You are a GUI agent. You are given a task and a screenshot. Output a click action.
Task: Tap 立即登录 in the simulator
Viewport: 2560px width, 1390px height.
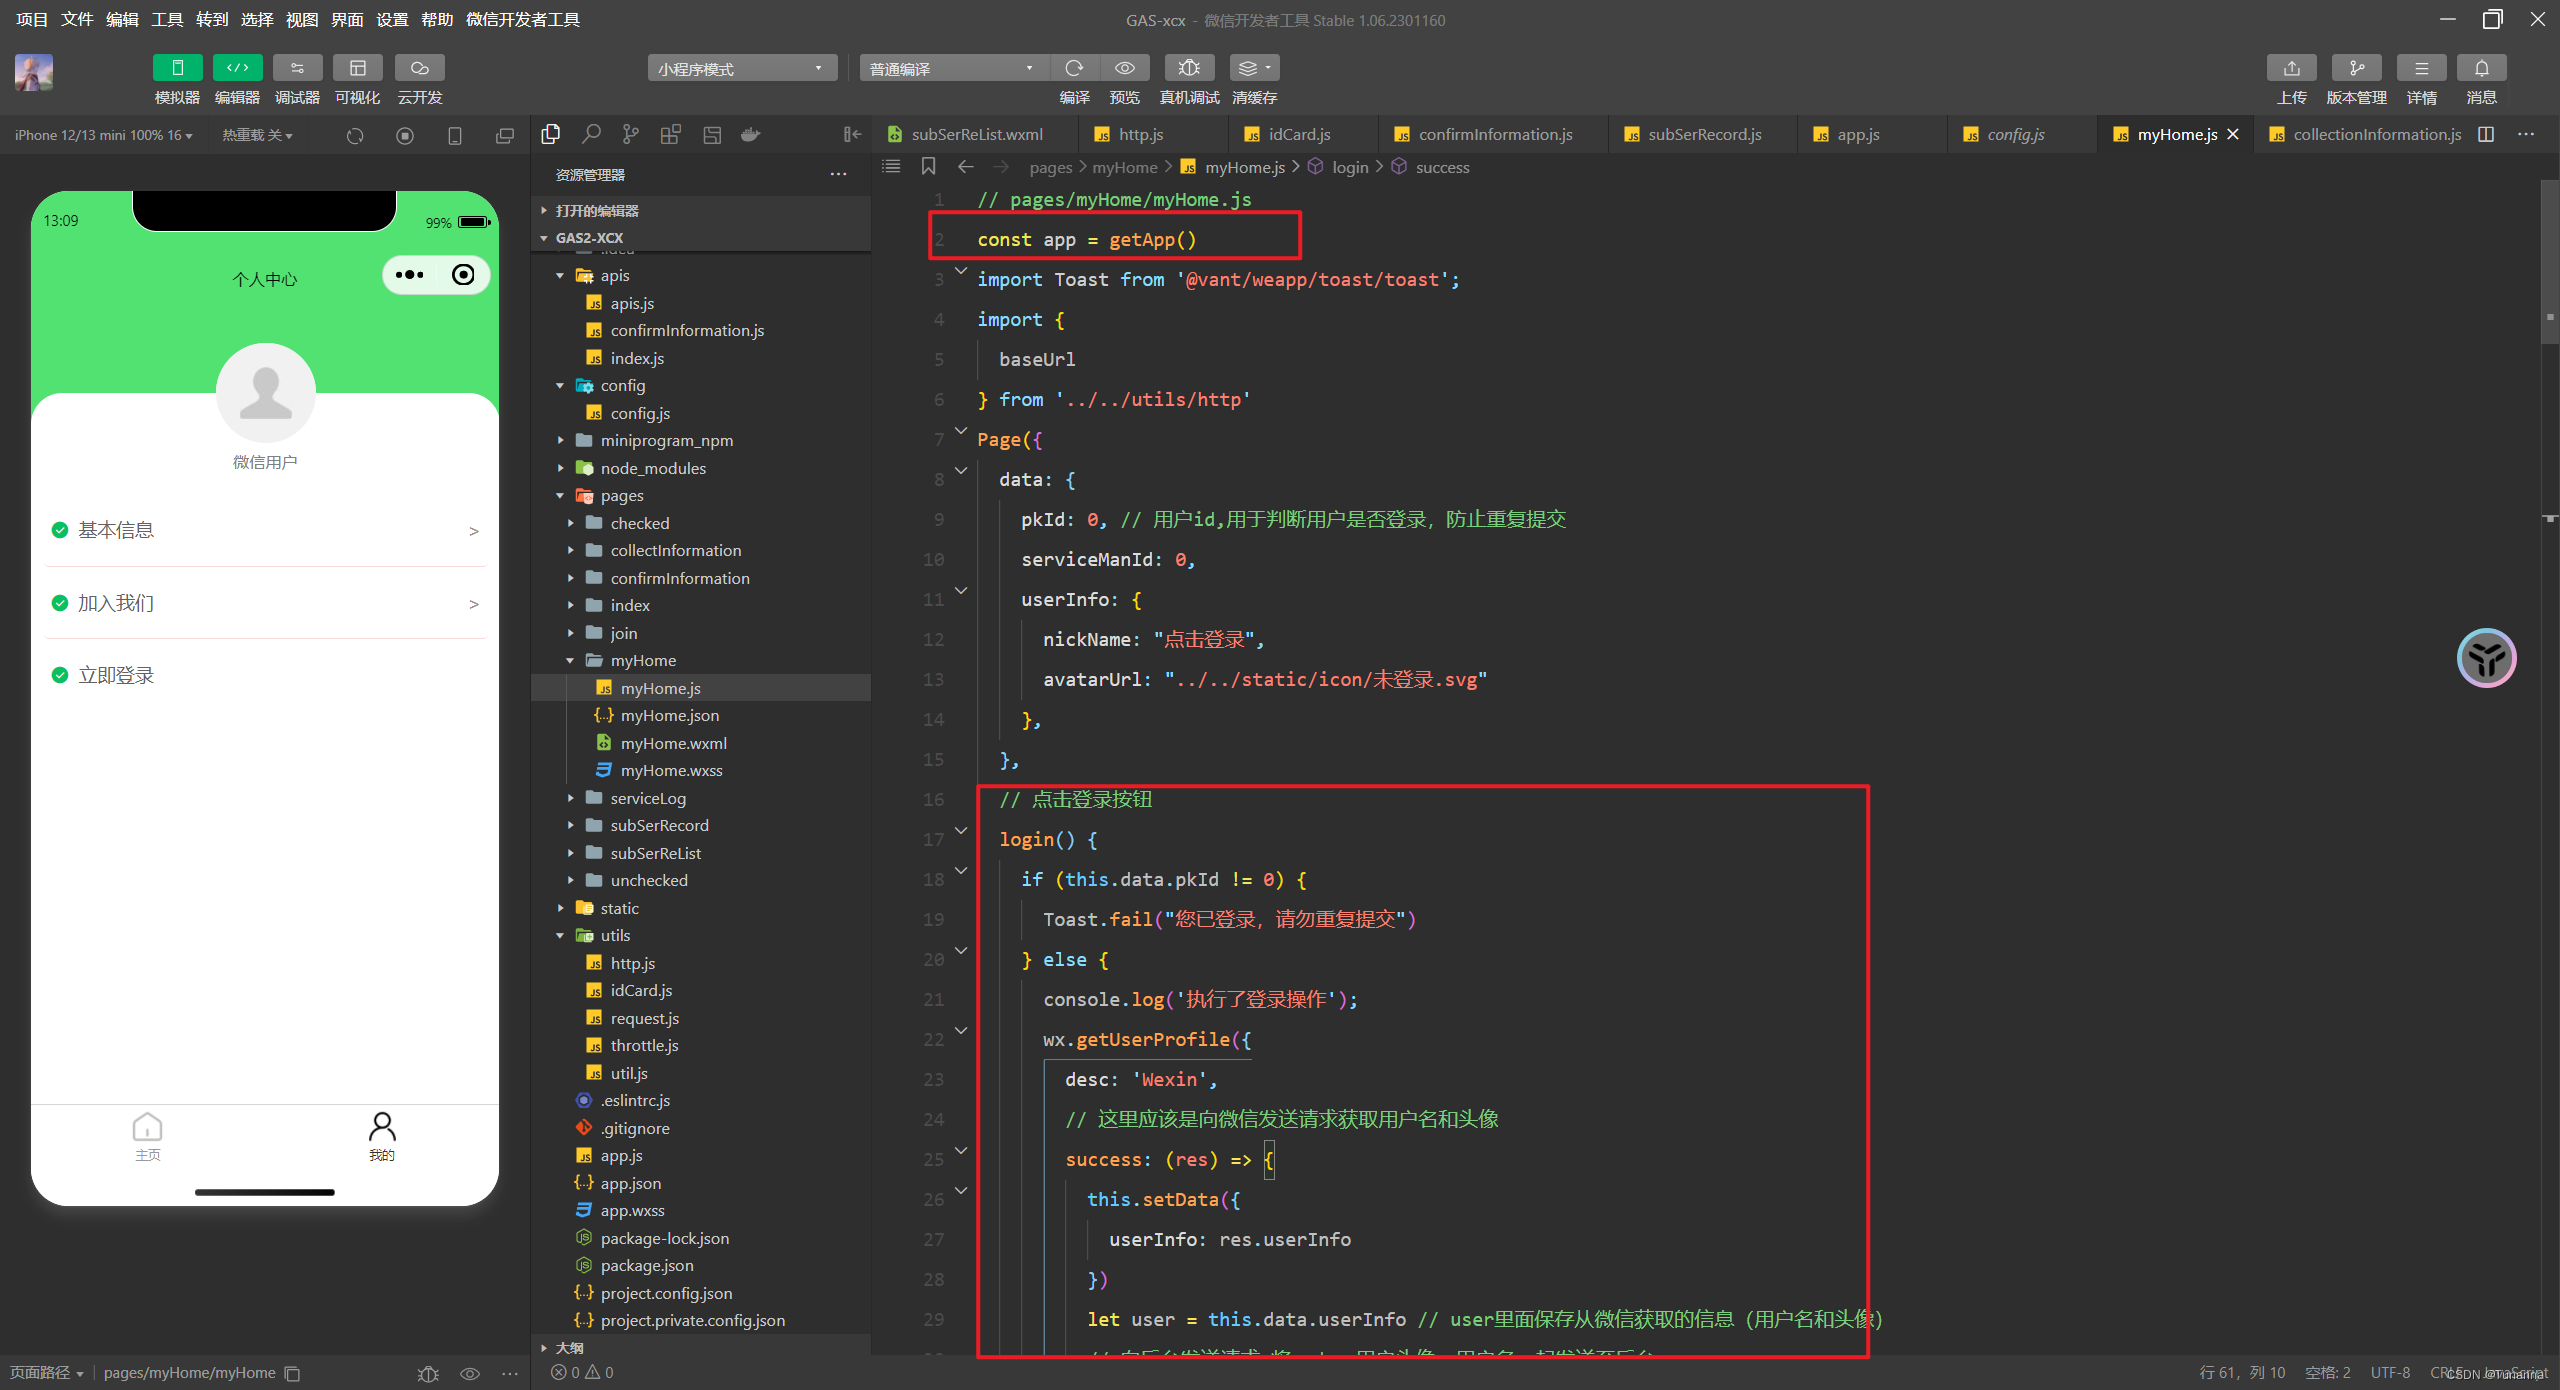pyautogui.click(x=116, y=675)
